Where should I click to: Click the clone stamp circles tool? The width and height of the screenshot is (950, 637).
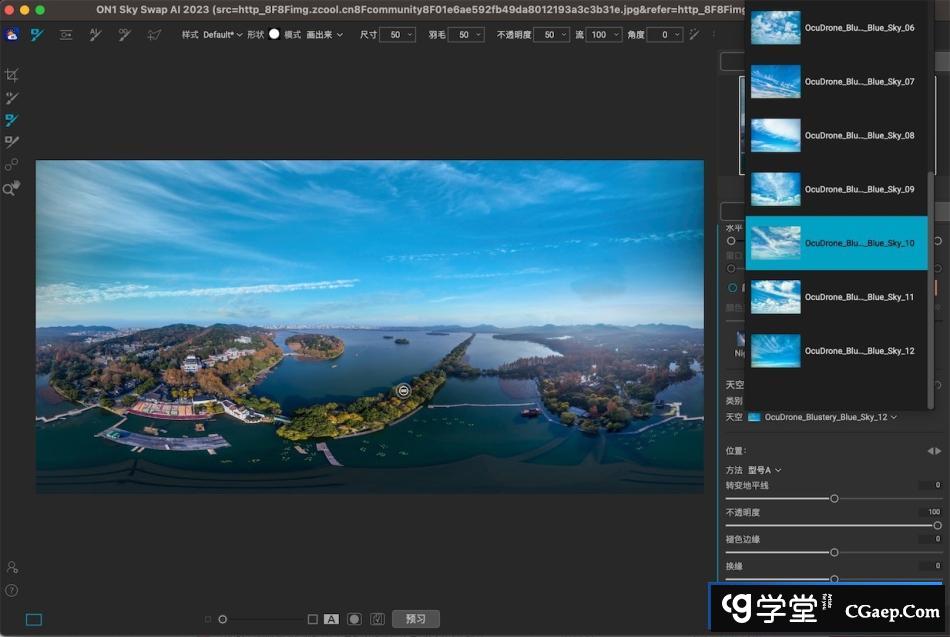12,165
